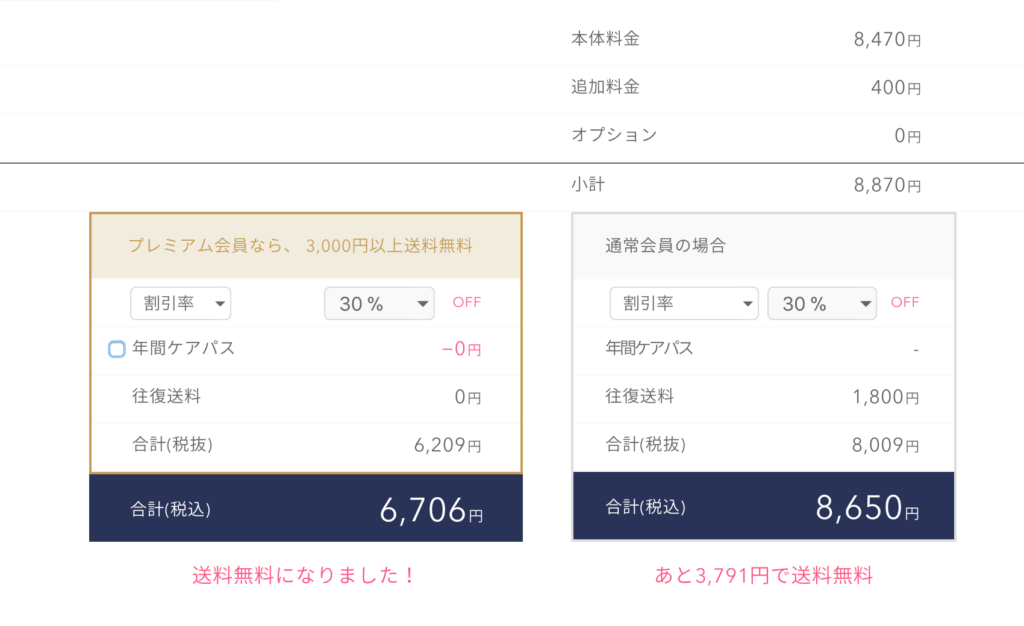
Task: Click premium total 6,706円 bar
Action: click(x=306, y=508)
